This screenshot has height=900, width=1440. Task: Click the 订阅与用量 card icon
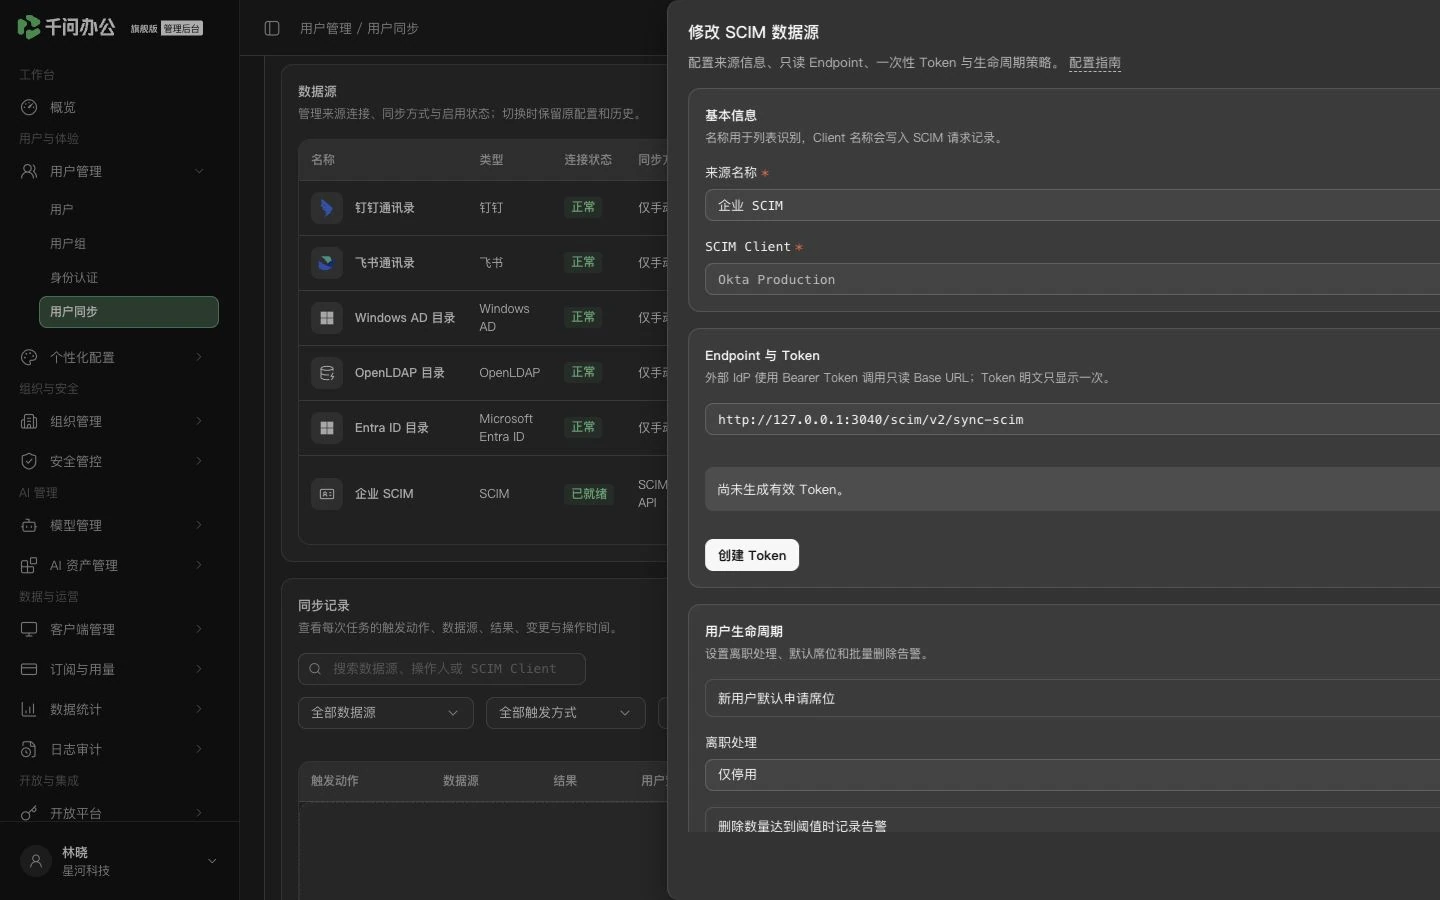pos(29,669)
